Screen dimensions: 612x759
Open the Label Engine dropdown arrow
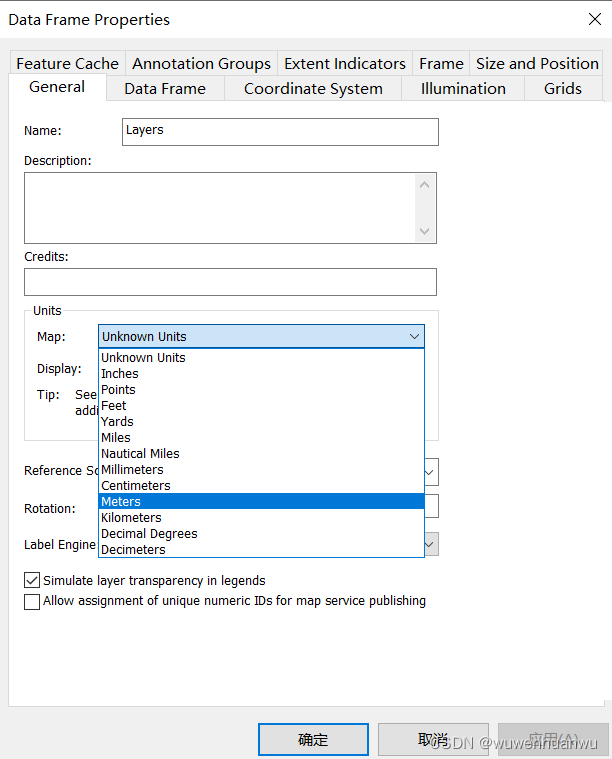click(430, 545)
